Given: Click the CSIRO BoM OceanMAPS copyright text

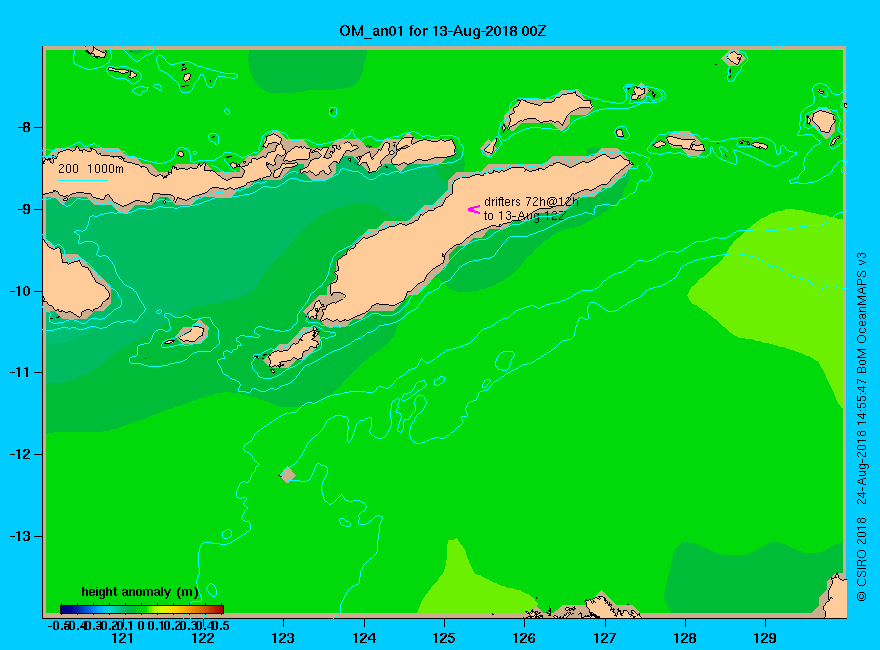Looking at the screenshot, I should [861, 427].
